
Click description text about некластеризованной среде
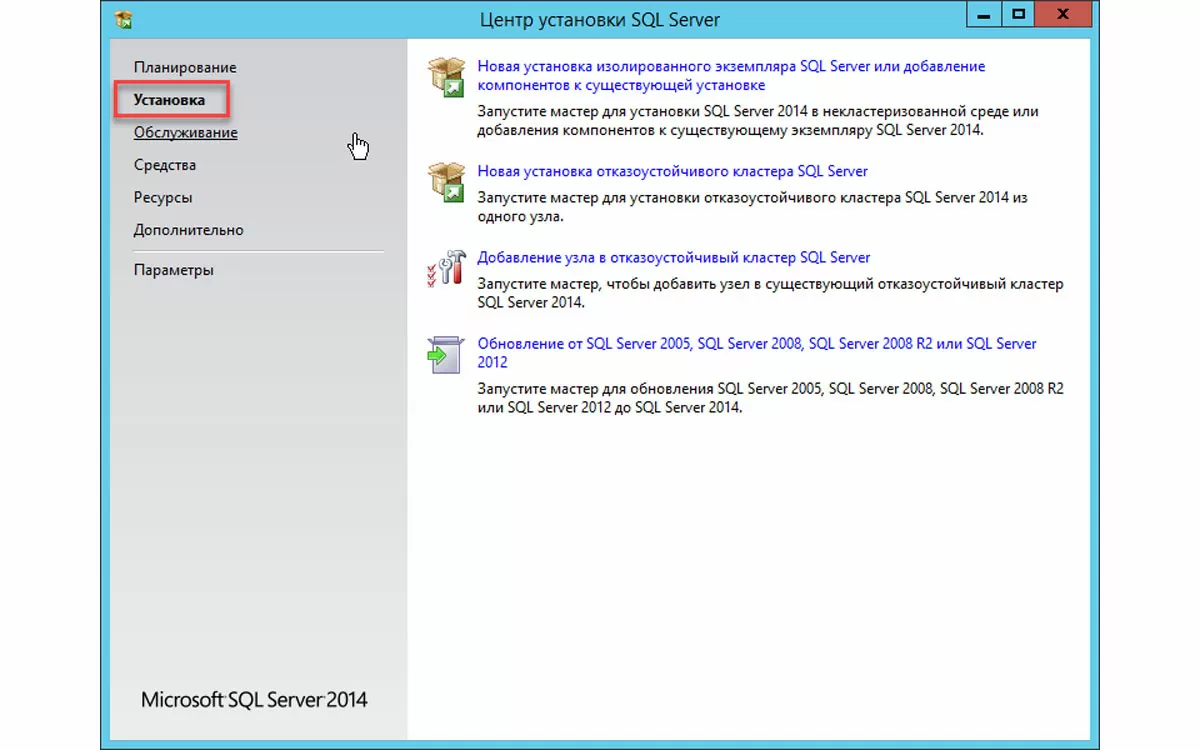(758, 120)
